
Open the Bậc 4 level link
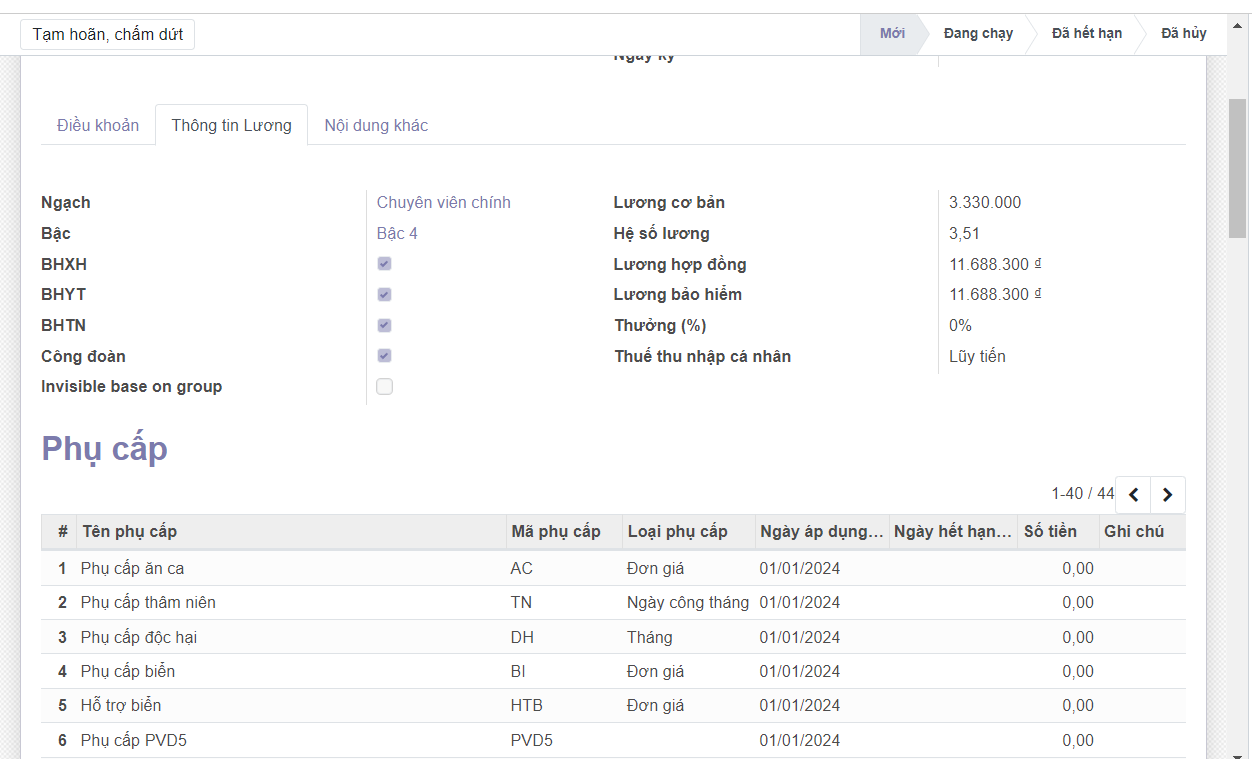pyautogui.click(x=397, y=234)
